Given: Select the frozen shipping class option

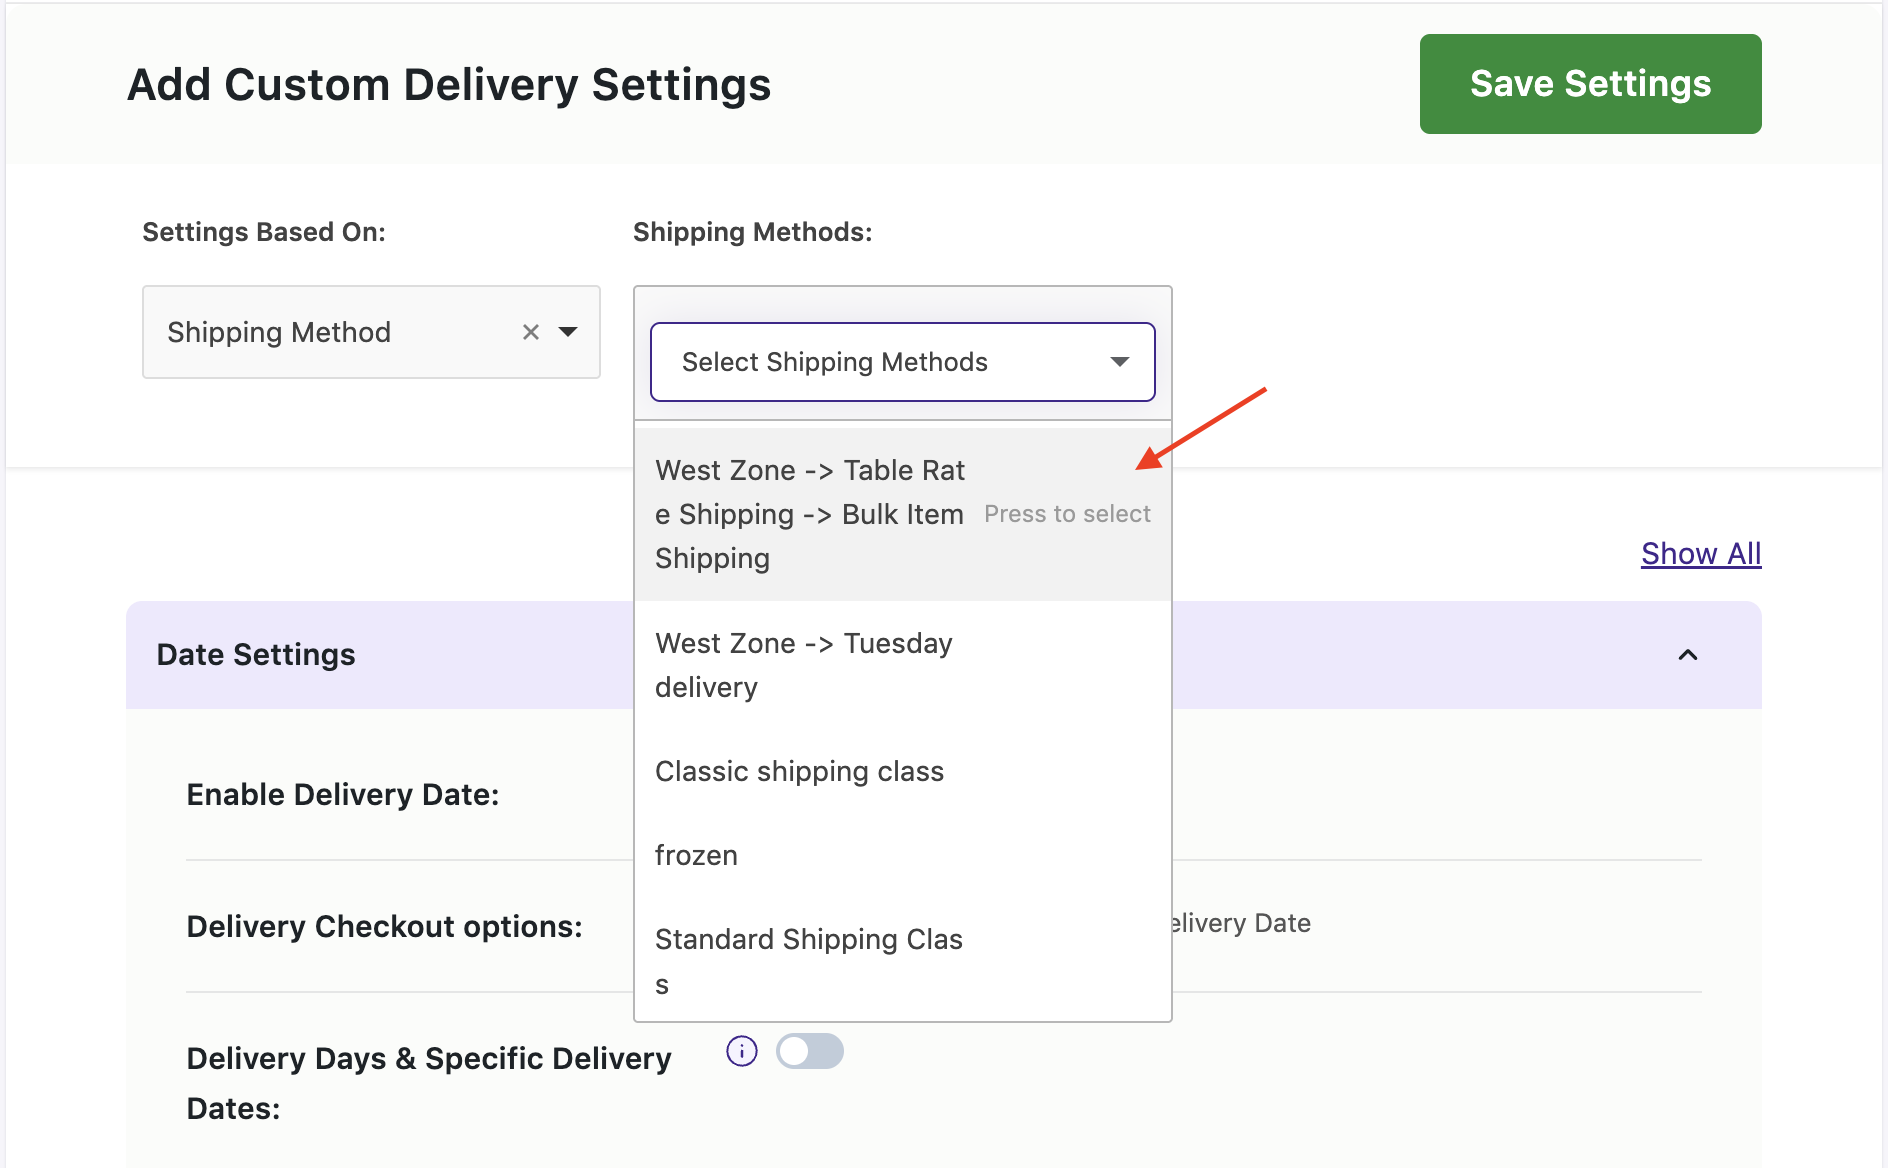Looking at the screenshot, I should [696, 855].
